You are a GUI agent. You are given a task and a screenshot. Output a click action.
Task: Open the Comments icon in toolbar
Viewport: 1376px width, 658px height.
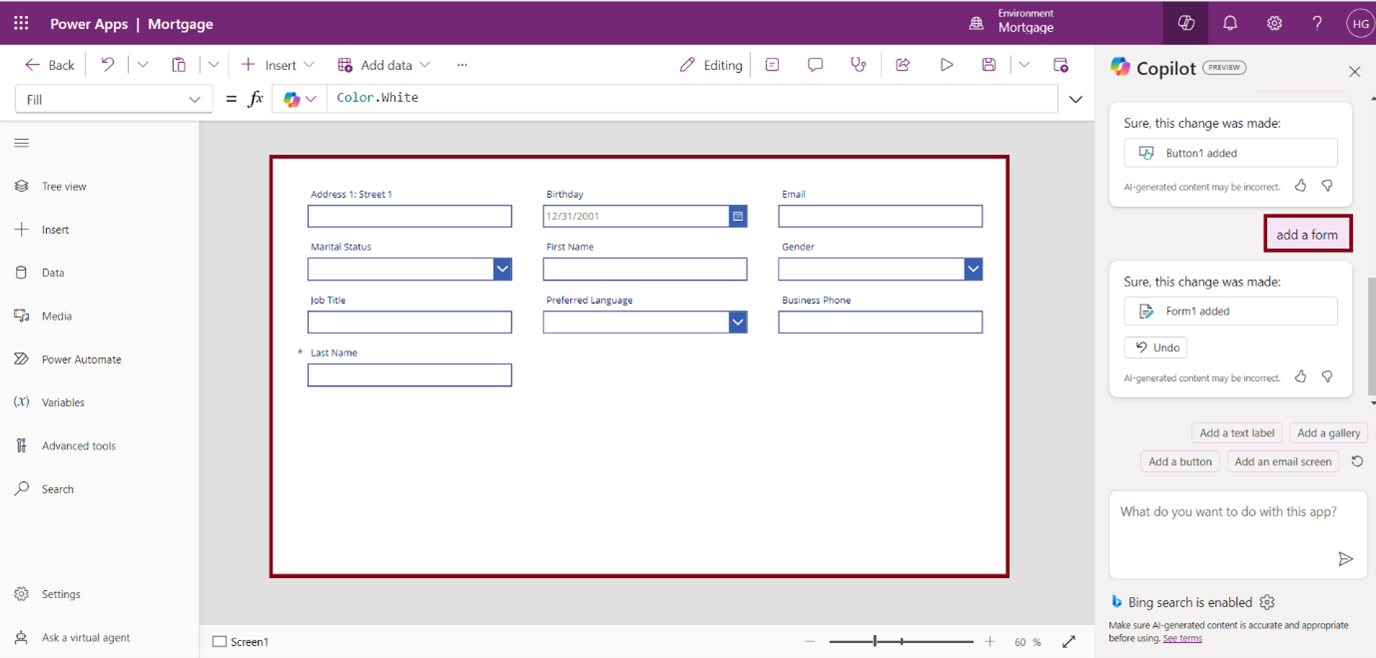coord(815,65)
